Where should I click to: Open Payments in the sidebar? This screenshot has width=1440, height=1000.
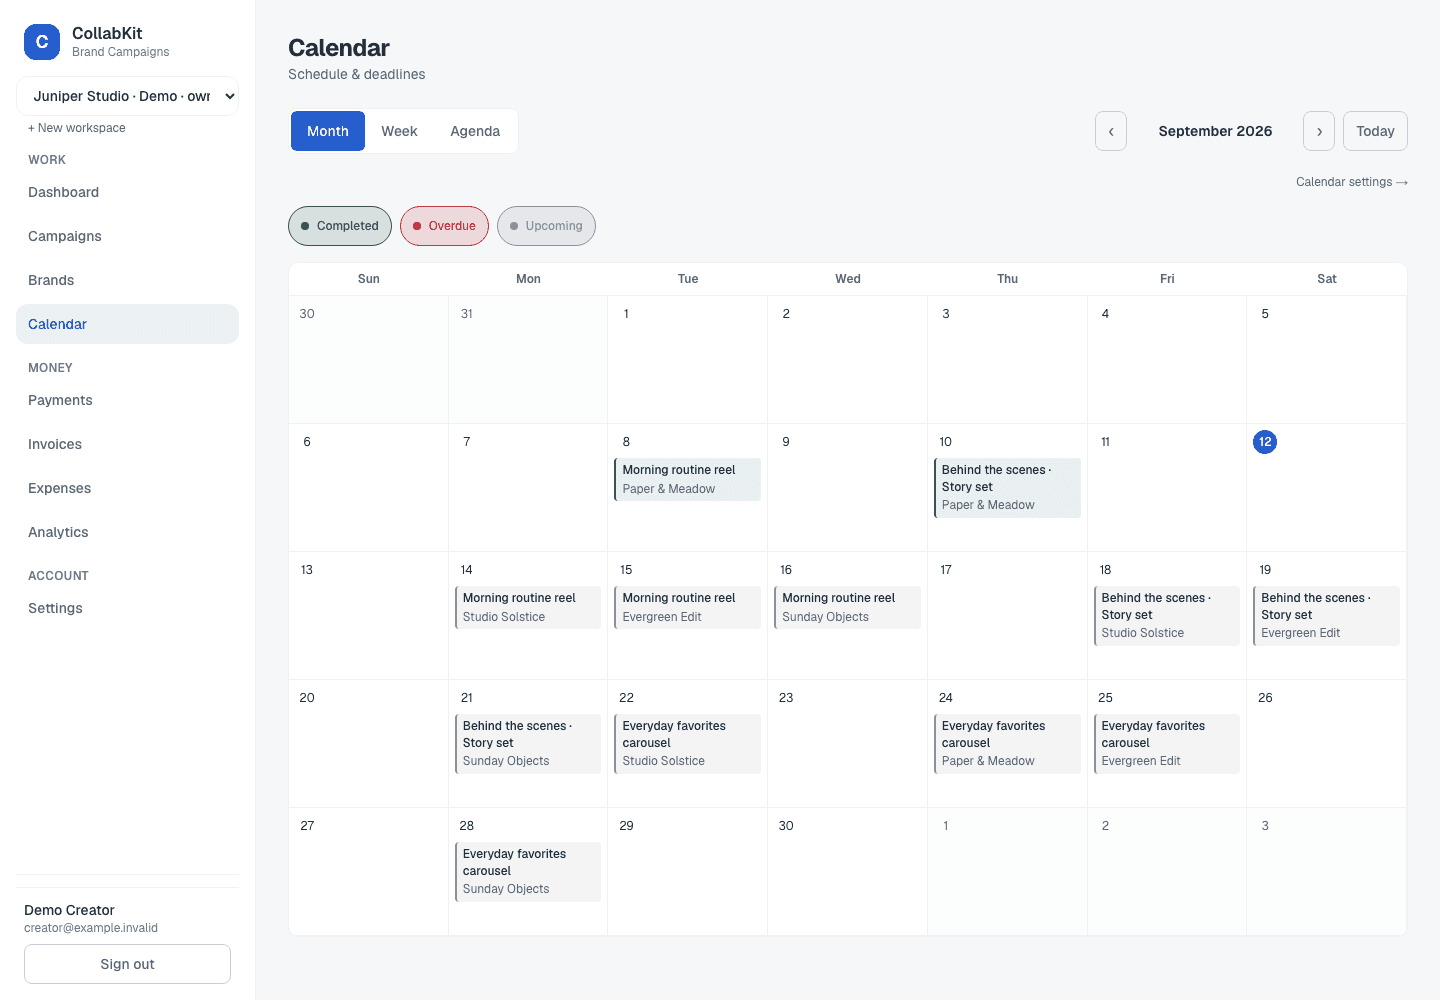click(x=128, y=400)
